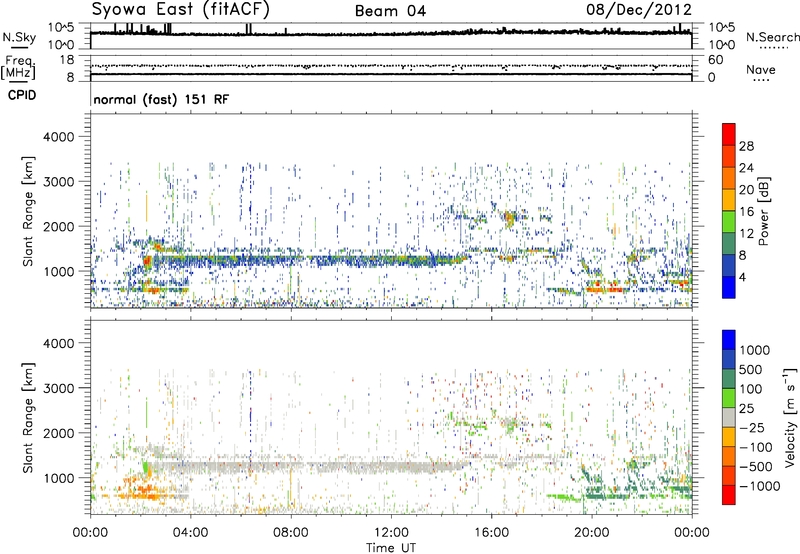Screen dimensions: 800x554
Task: Click the "3000" tick label of velocity panel
Action: (59, 388)
